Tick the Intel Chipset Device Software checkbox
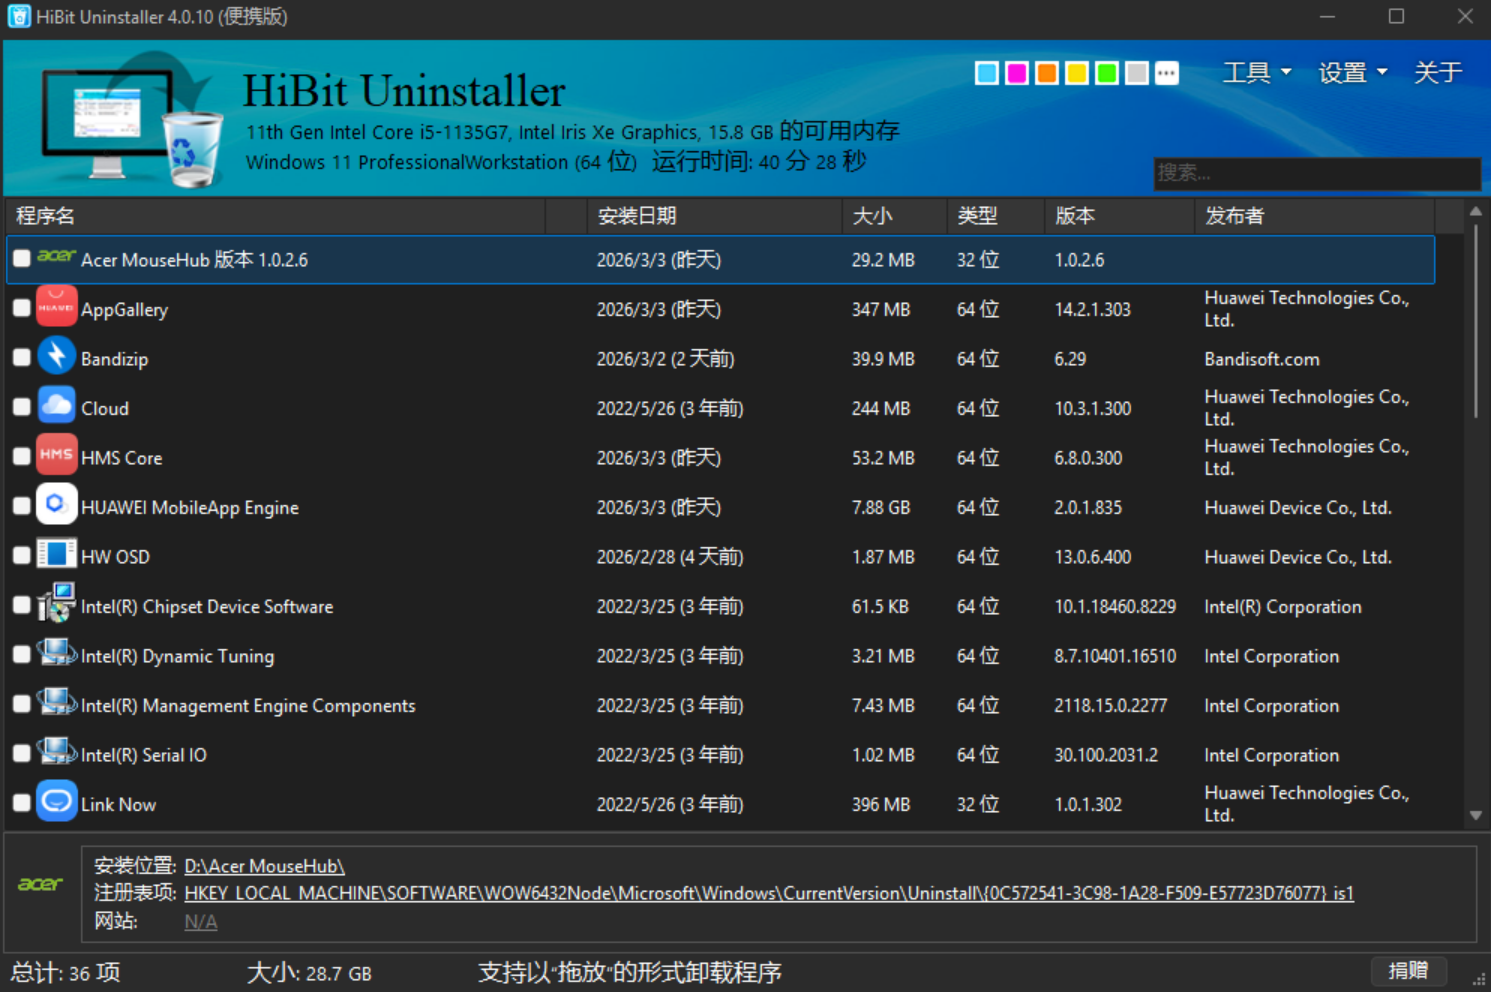1491x992 pixels. click(21, 605)
